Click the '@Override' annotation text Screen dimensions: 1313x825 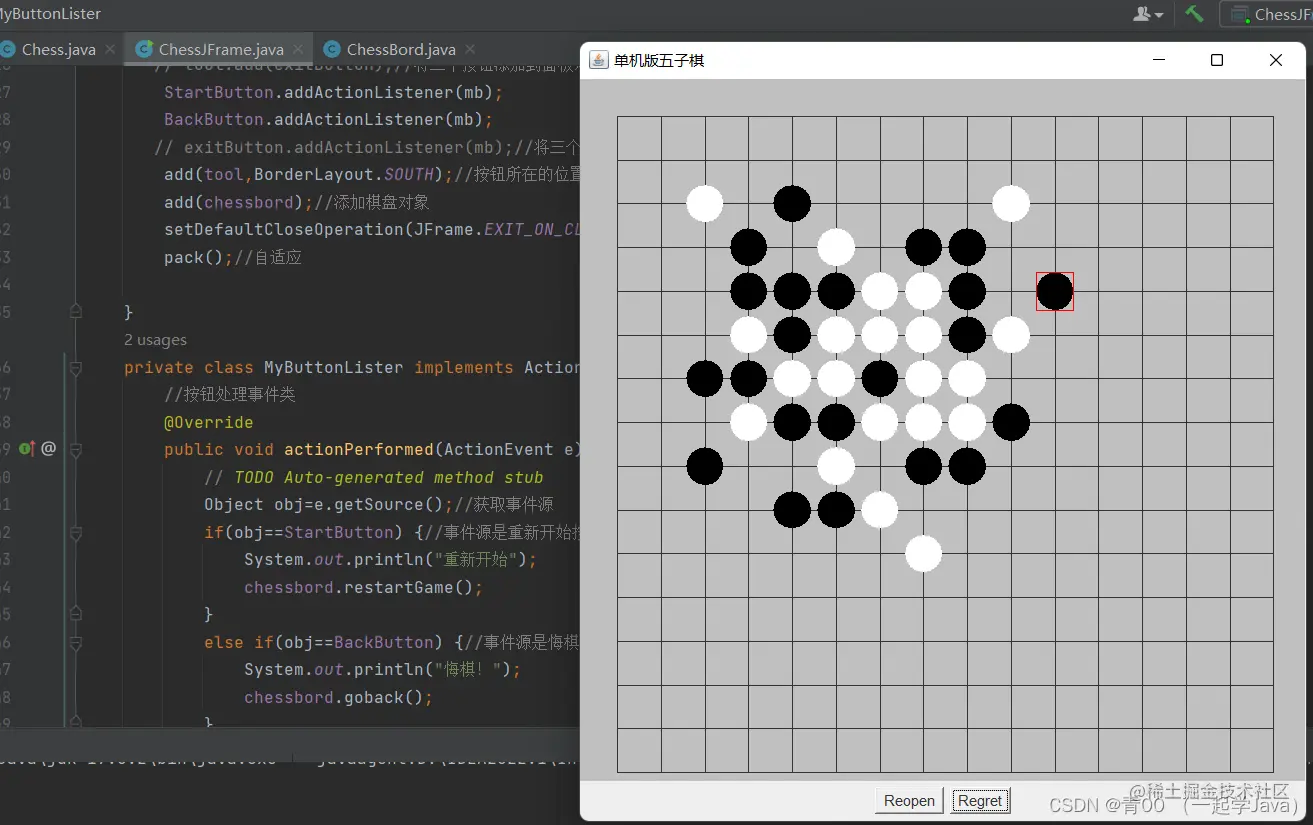coord(209,422)
